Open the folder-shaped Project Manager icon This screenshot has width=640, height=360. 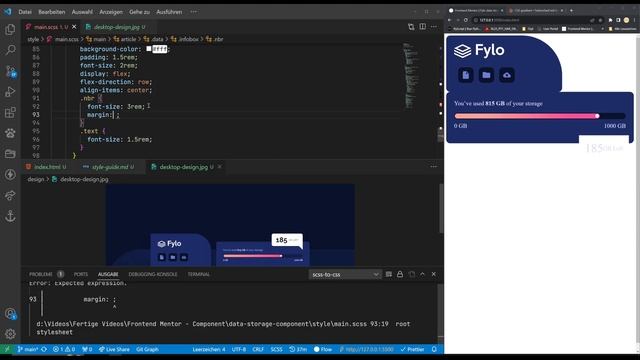(x=10, y=153)
